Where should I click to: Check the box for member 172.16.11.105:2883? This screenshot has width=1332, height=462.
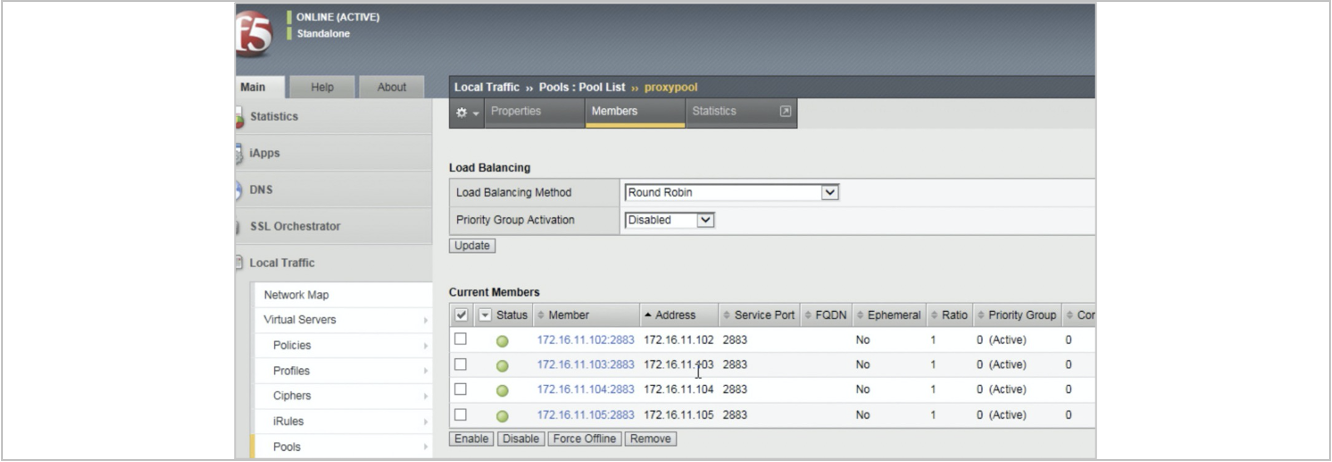[461, 414]
